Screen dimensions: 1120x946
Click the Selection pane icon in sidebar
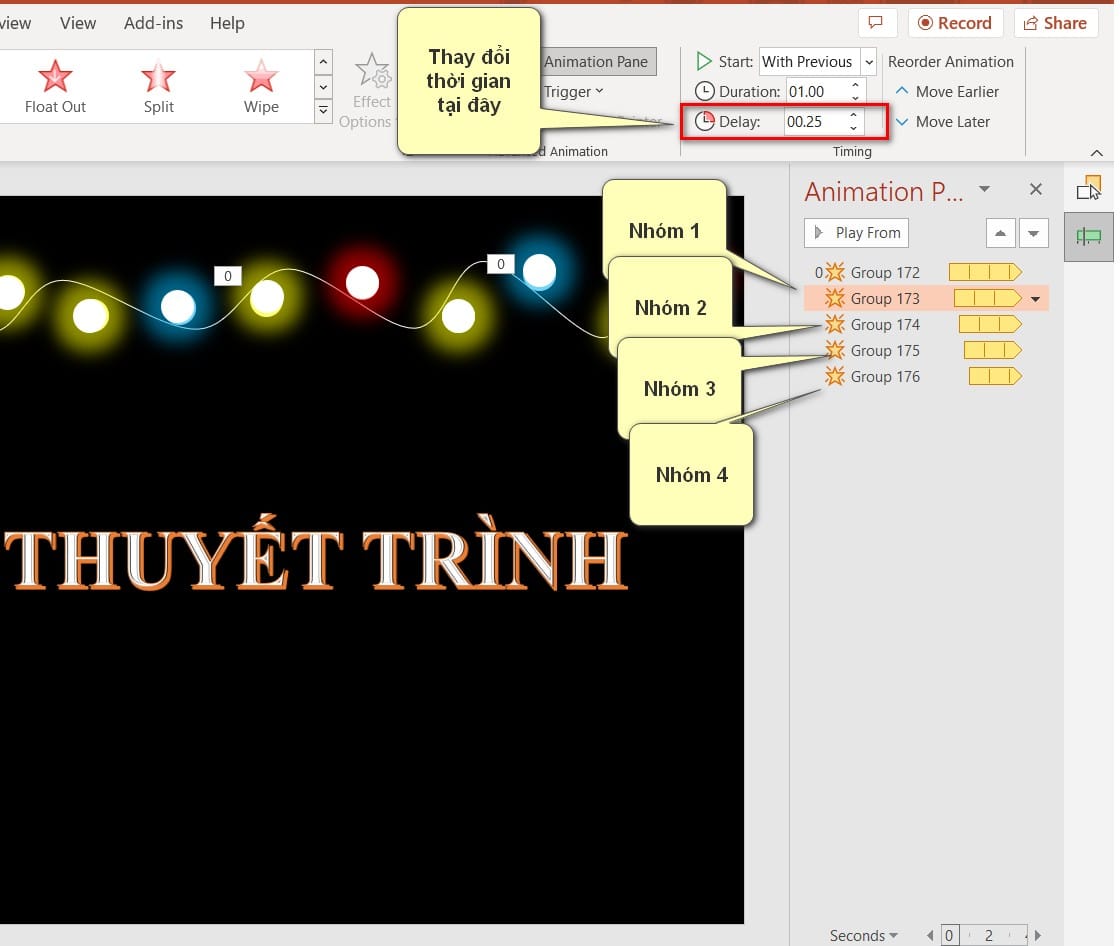1089,188
